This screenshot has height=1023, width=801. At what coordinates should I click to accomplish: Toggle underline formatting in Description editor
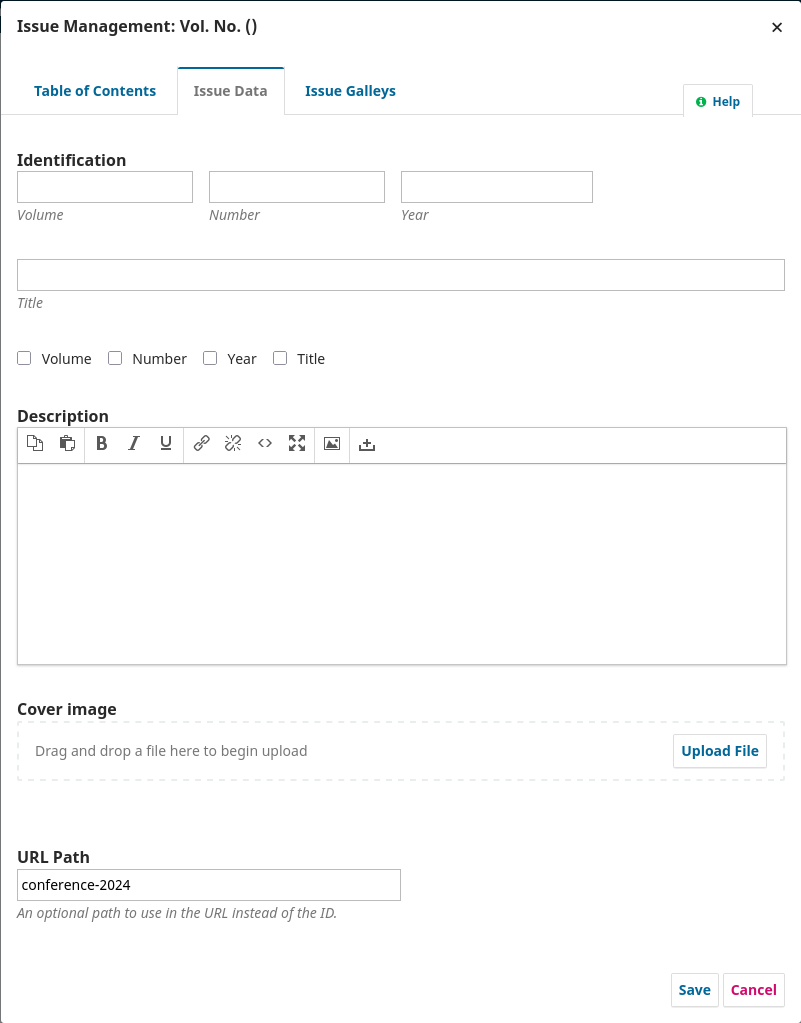166,444
